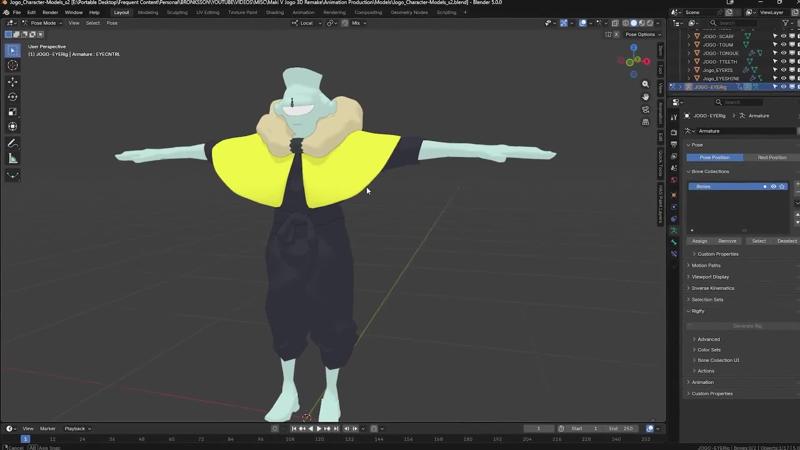Open the Render menu

50,12
